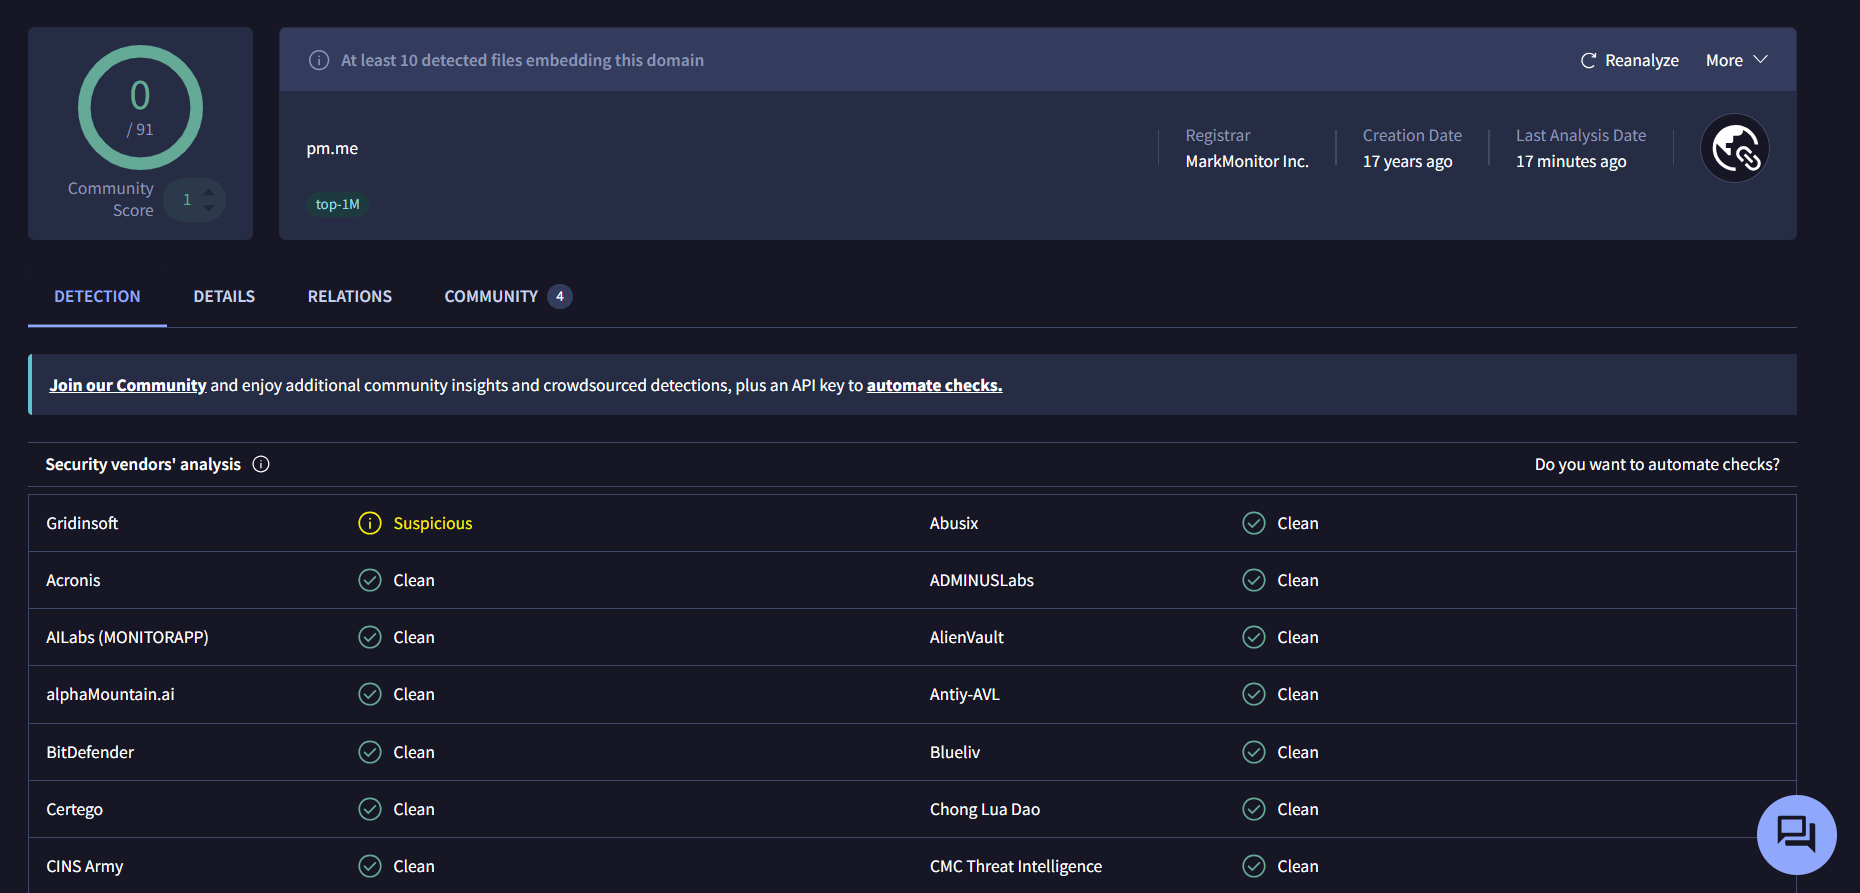Open the automate checks link in the banner

click(934, 385)
